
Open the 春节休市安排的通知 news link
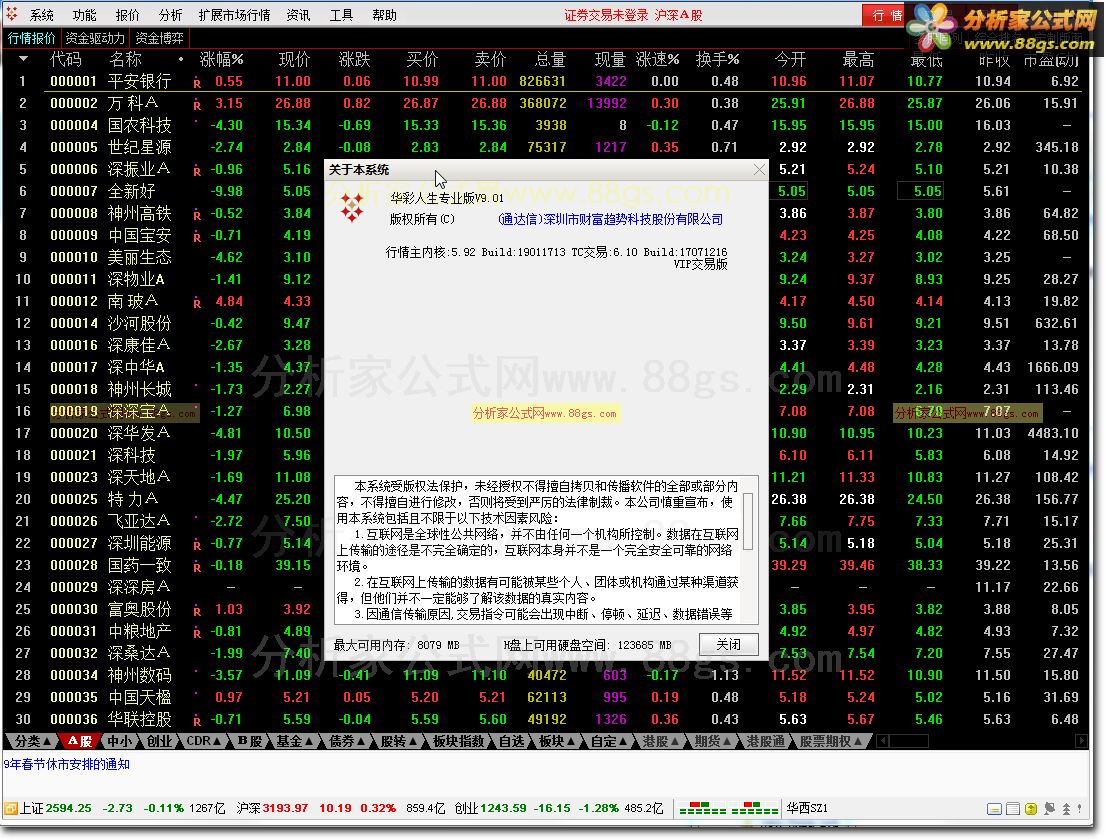[x=66, y=764]
